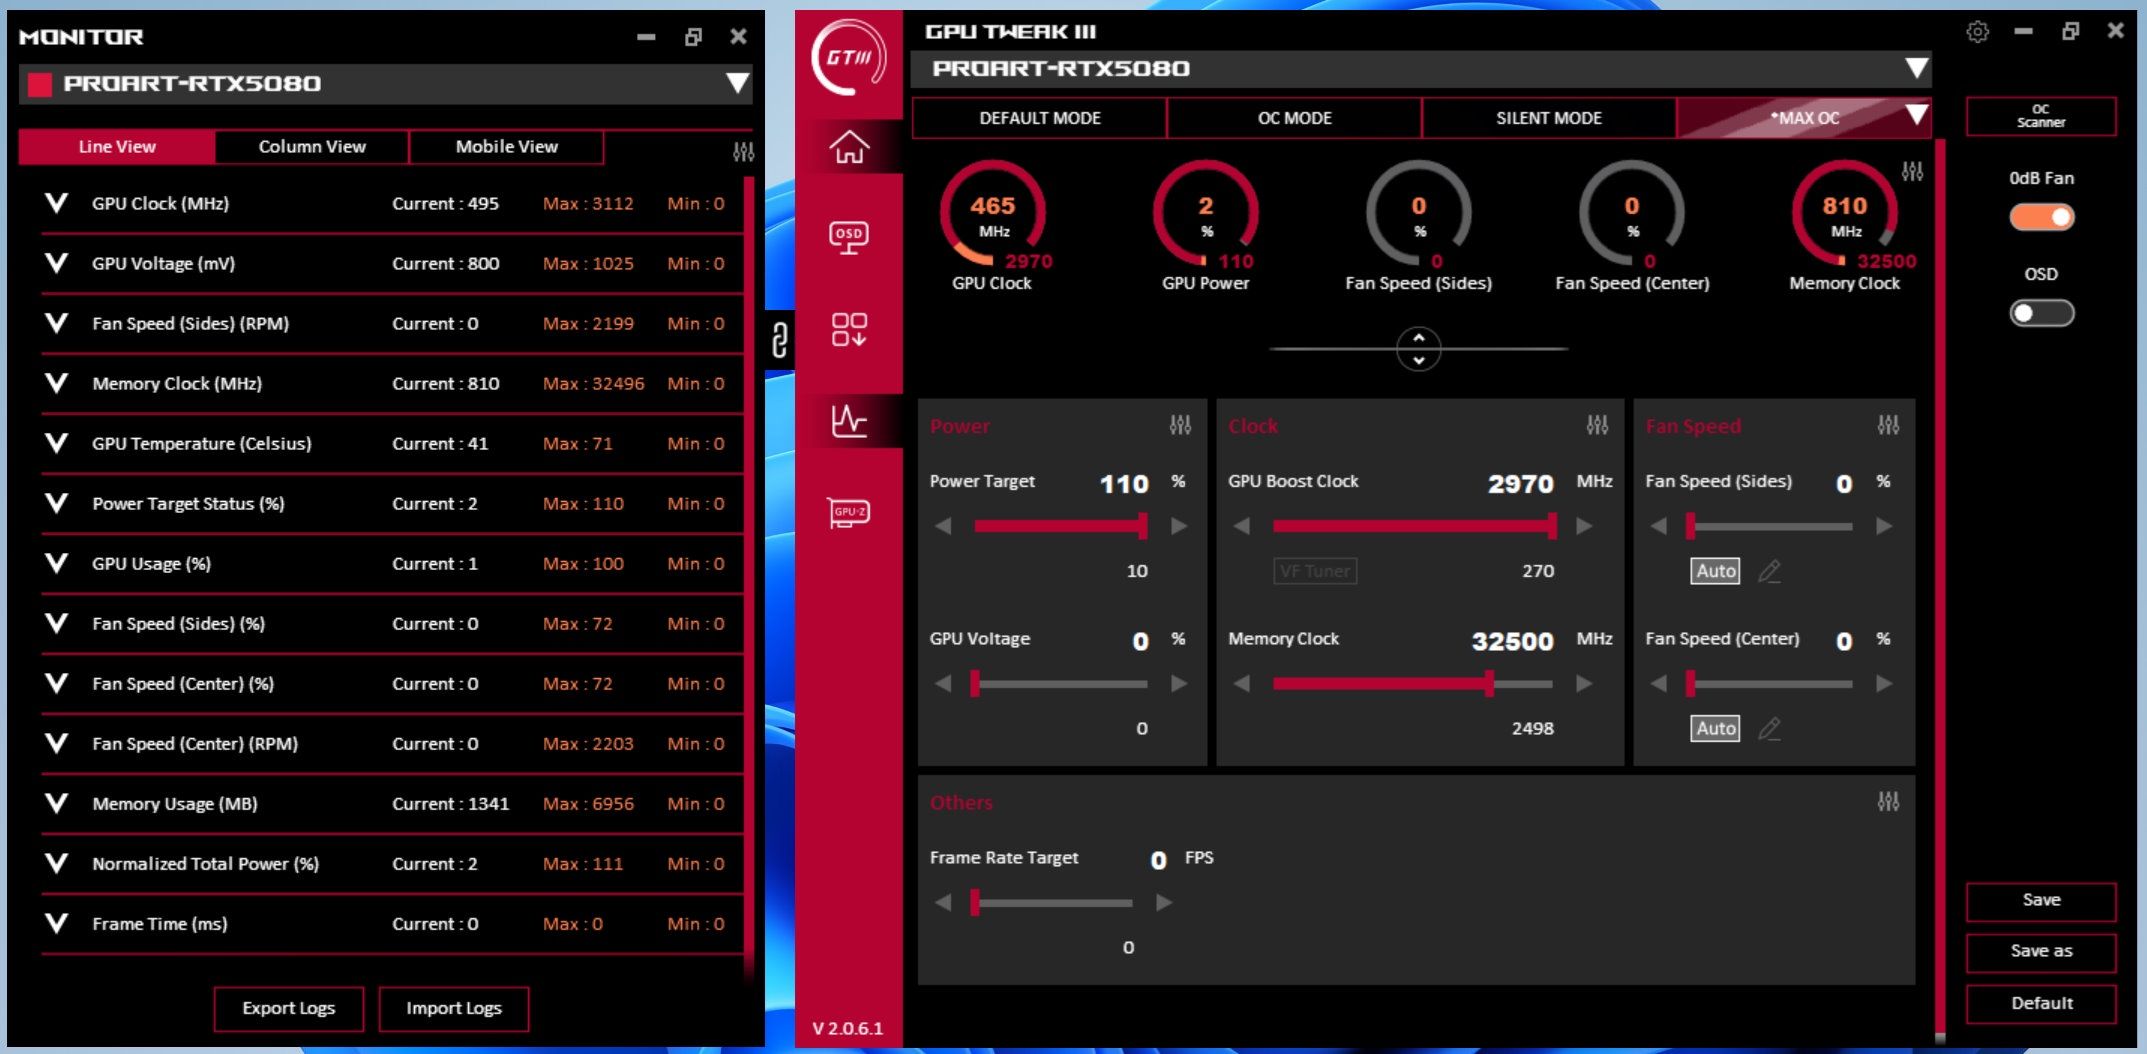Screen dimensions: 2147x1054
Task: Open Monitor view settings sliders icon
Action: pos(743,152)
